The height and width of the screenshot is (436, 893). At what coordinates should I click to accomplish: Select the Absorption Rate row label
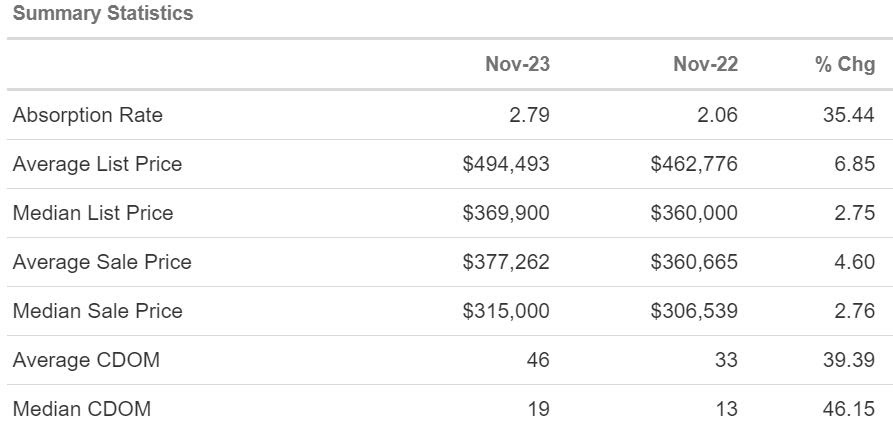pyautogui.click(x=88, y=115)
